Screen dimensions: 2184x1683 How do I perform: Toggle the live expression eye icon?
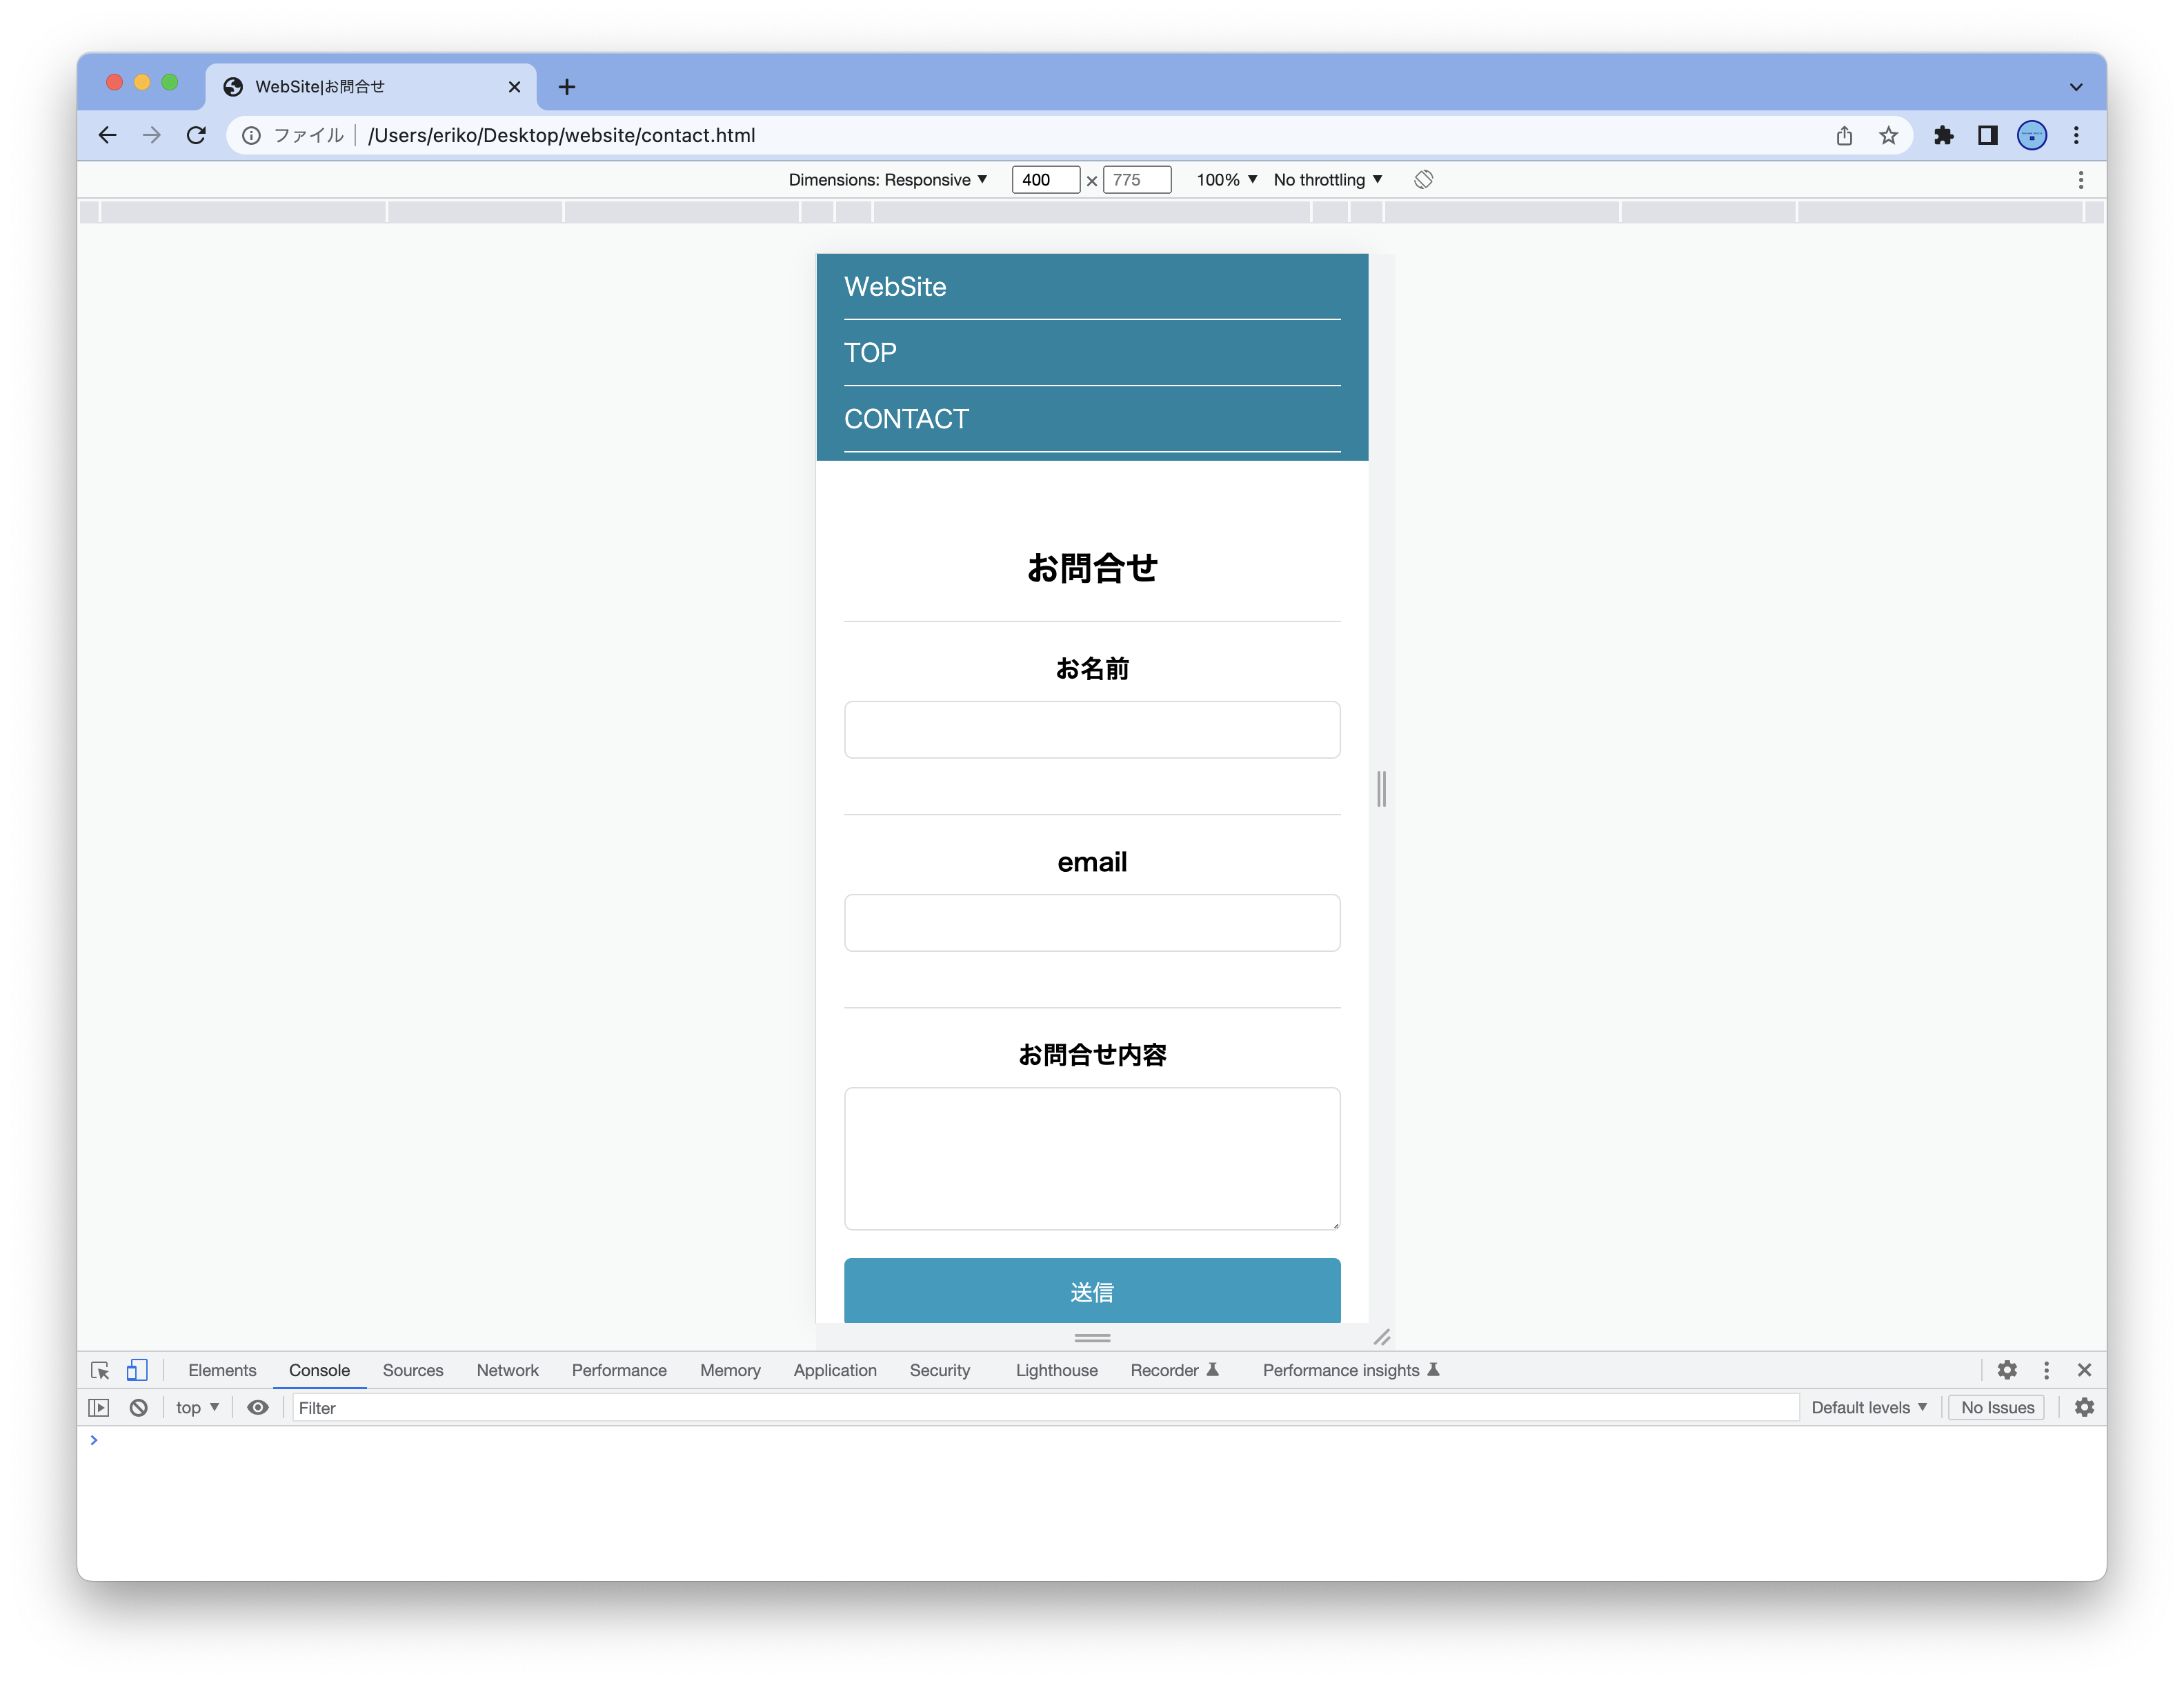(258, 1408)
